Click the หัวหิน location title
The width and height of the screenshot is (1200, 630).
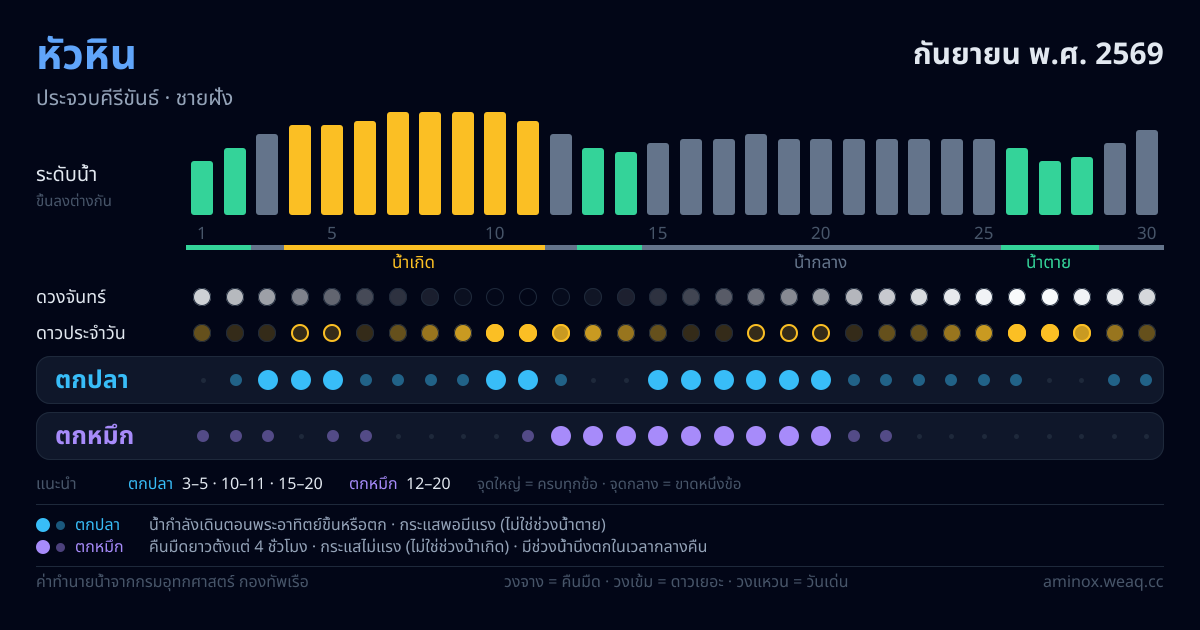86,55
